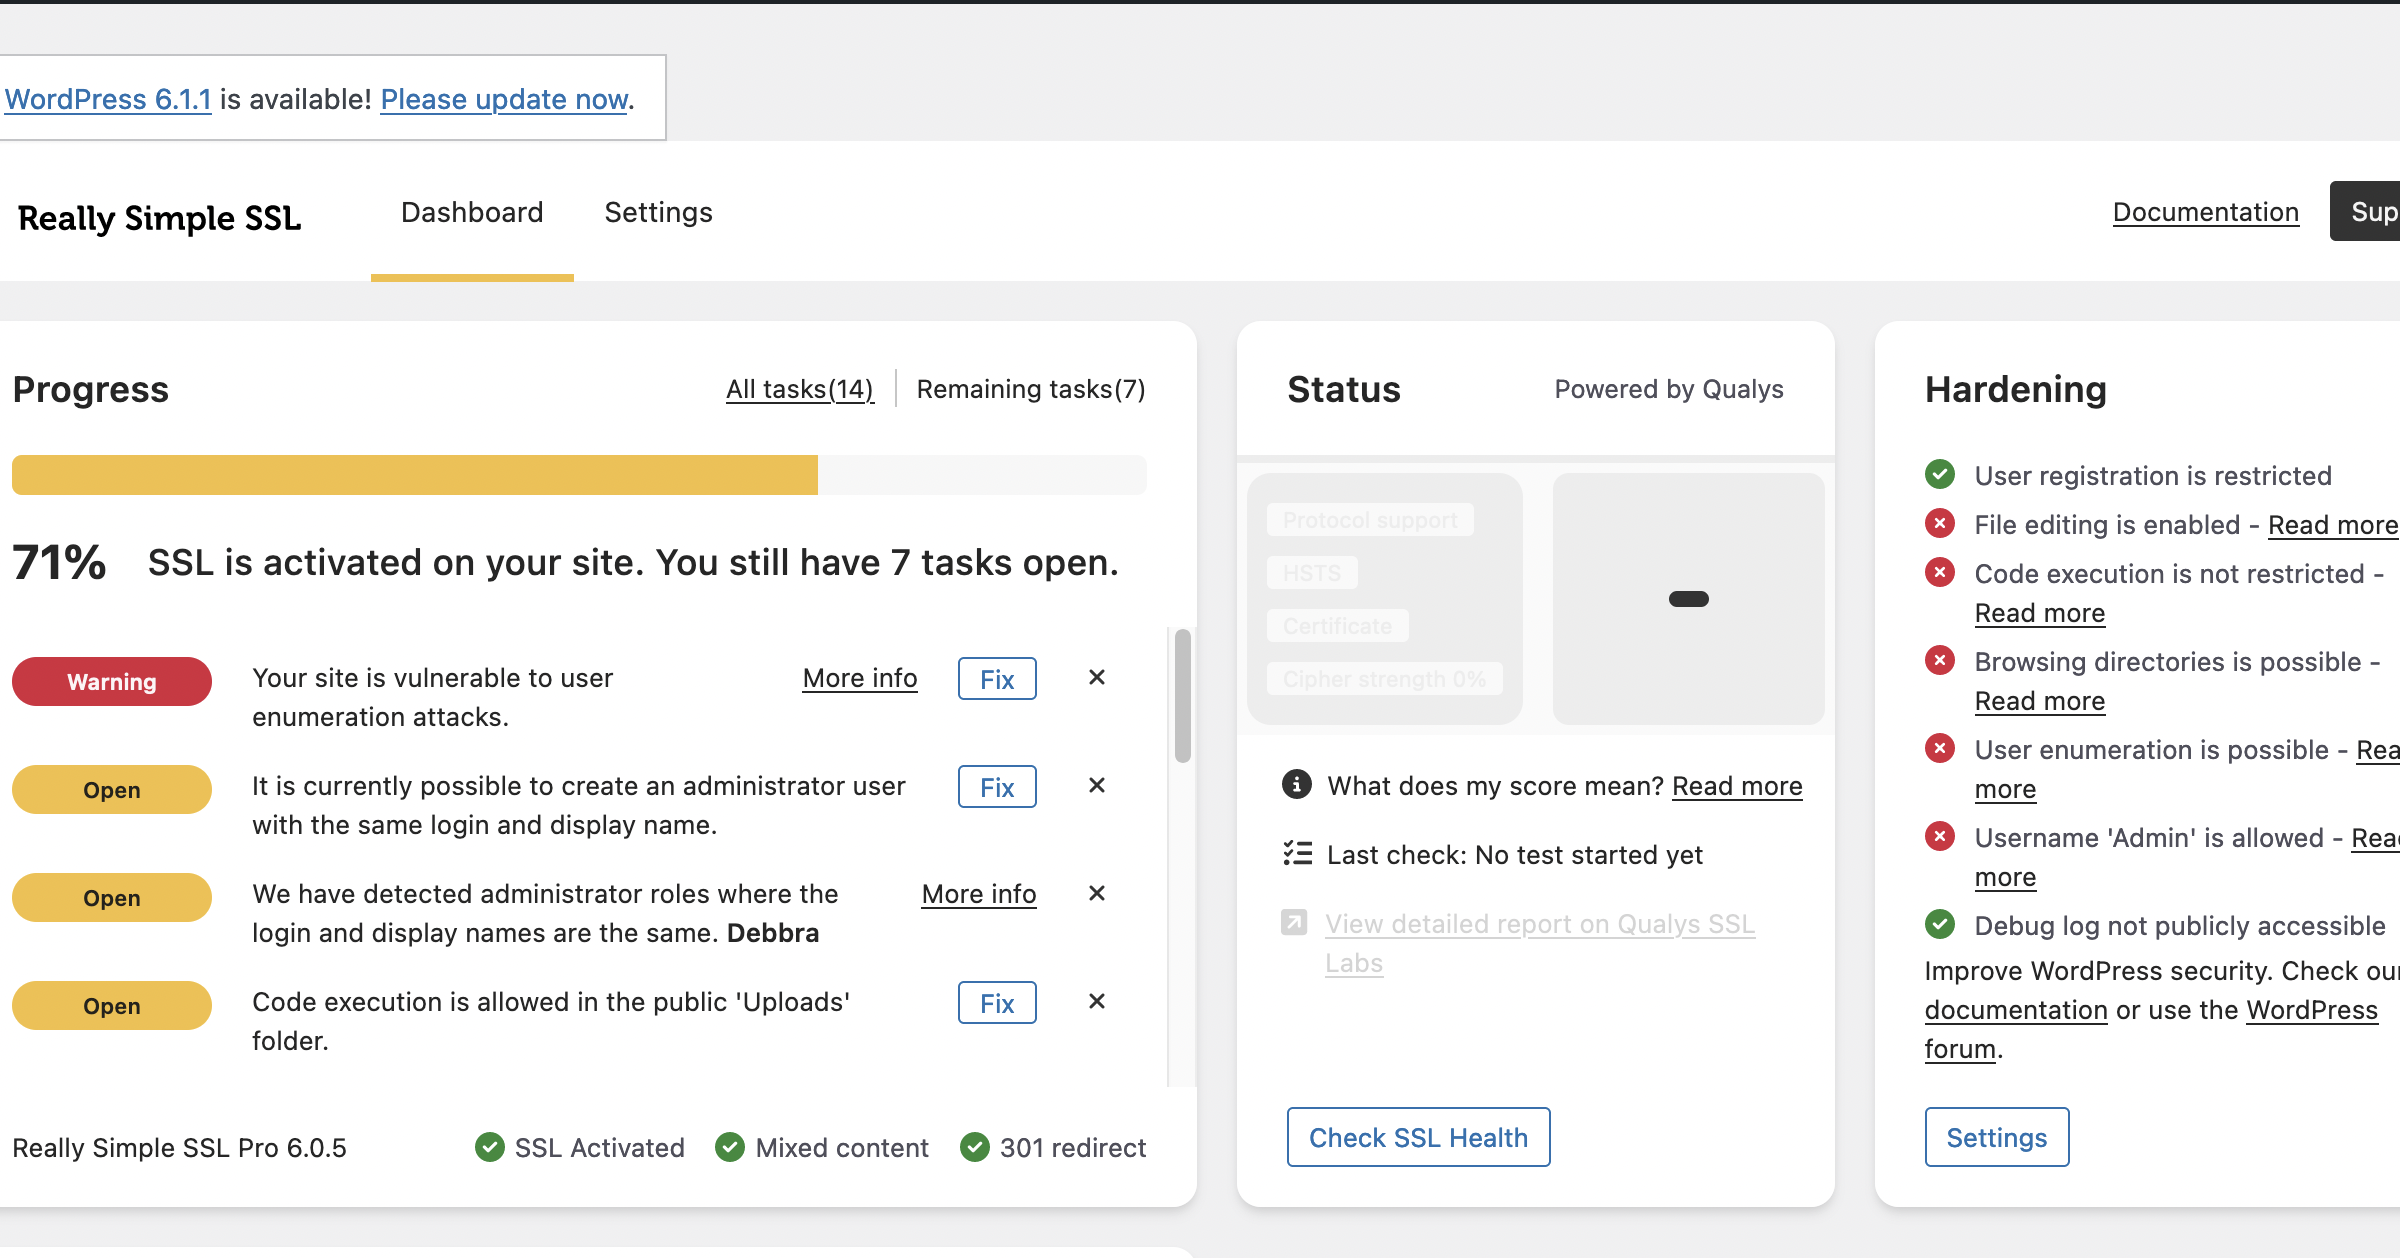Read more about what score means

1737,786
